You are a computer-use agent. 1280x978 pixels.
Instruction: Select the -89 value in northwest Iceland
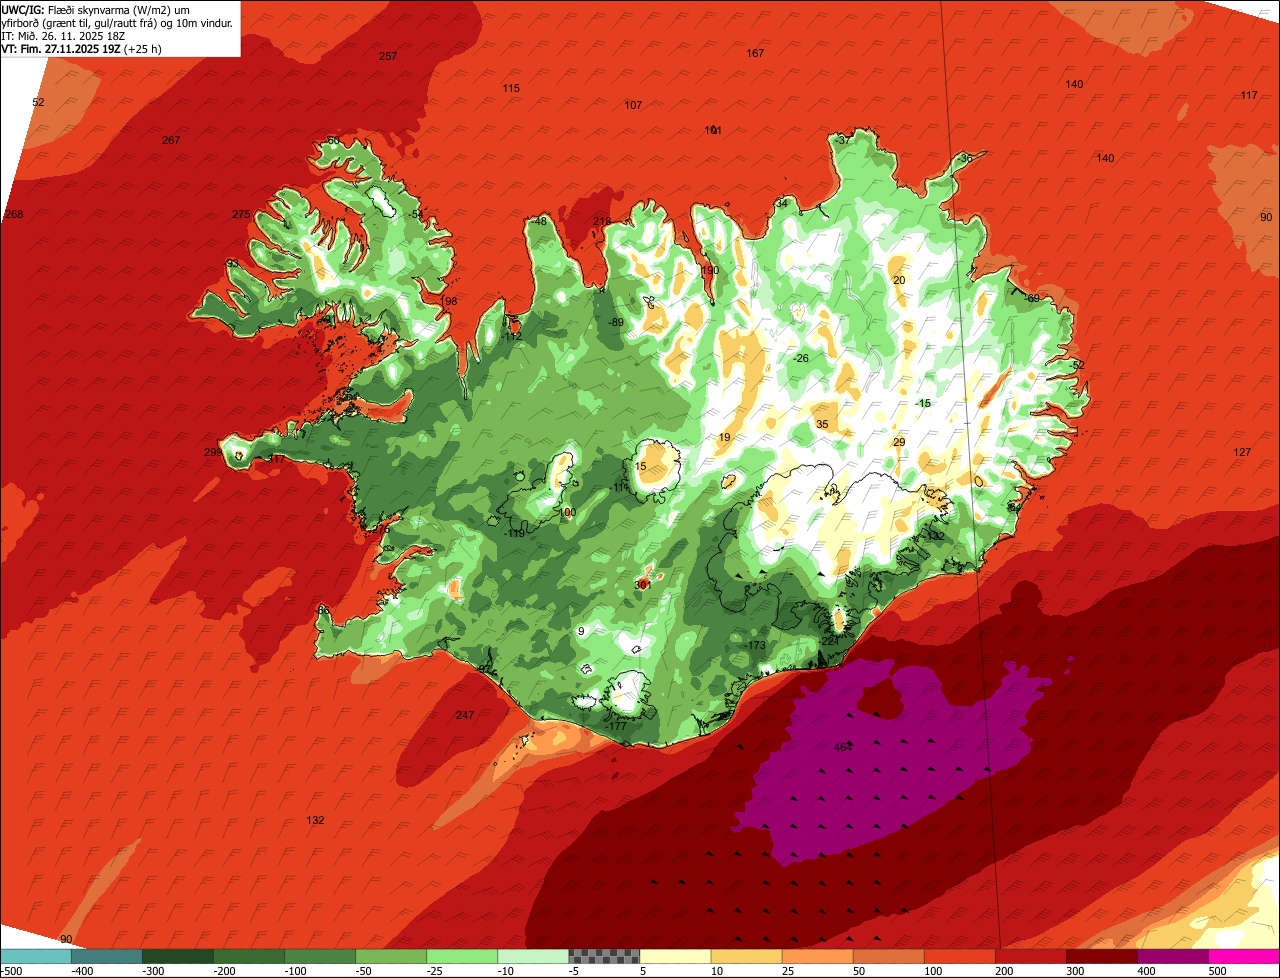pyautogui.click(x=616, y=322)
